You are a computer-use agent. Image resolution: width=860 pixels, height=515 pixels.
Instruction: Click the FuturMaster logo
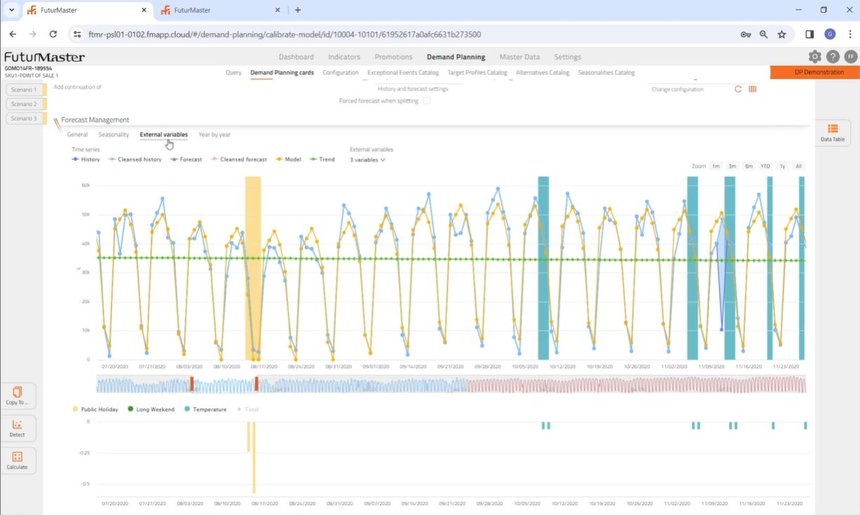(x=44, y=57)
